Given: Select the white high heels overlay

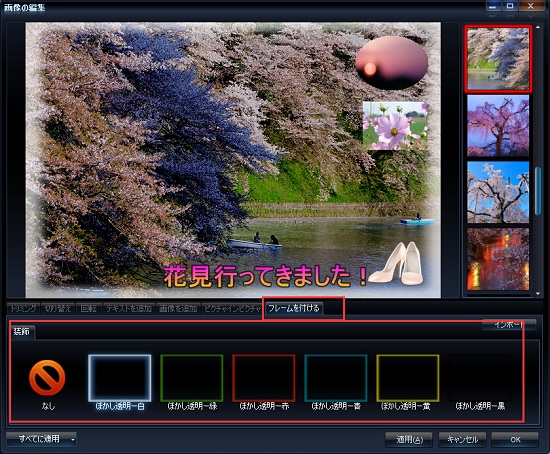Looking at the screenshot, I should click(x=396, y=263).
